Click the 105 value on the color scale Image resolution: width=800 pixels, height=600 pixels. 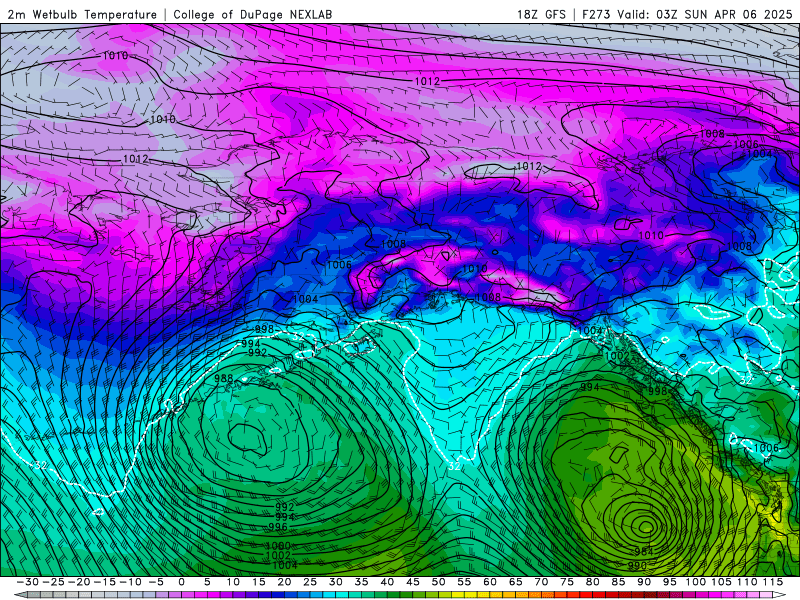(721, 582)
